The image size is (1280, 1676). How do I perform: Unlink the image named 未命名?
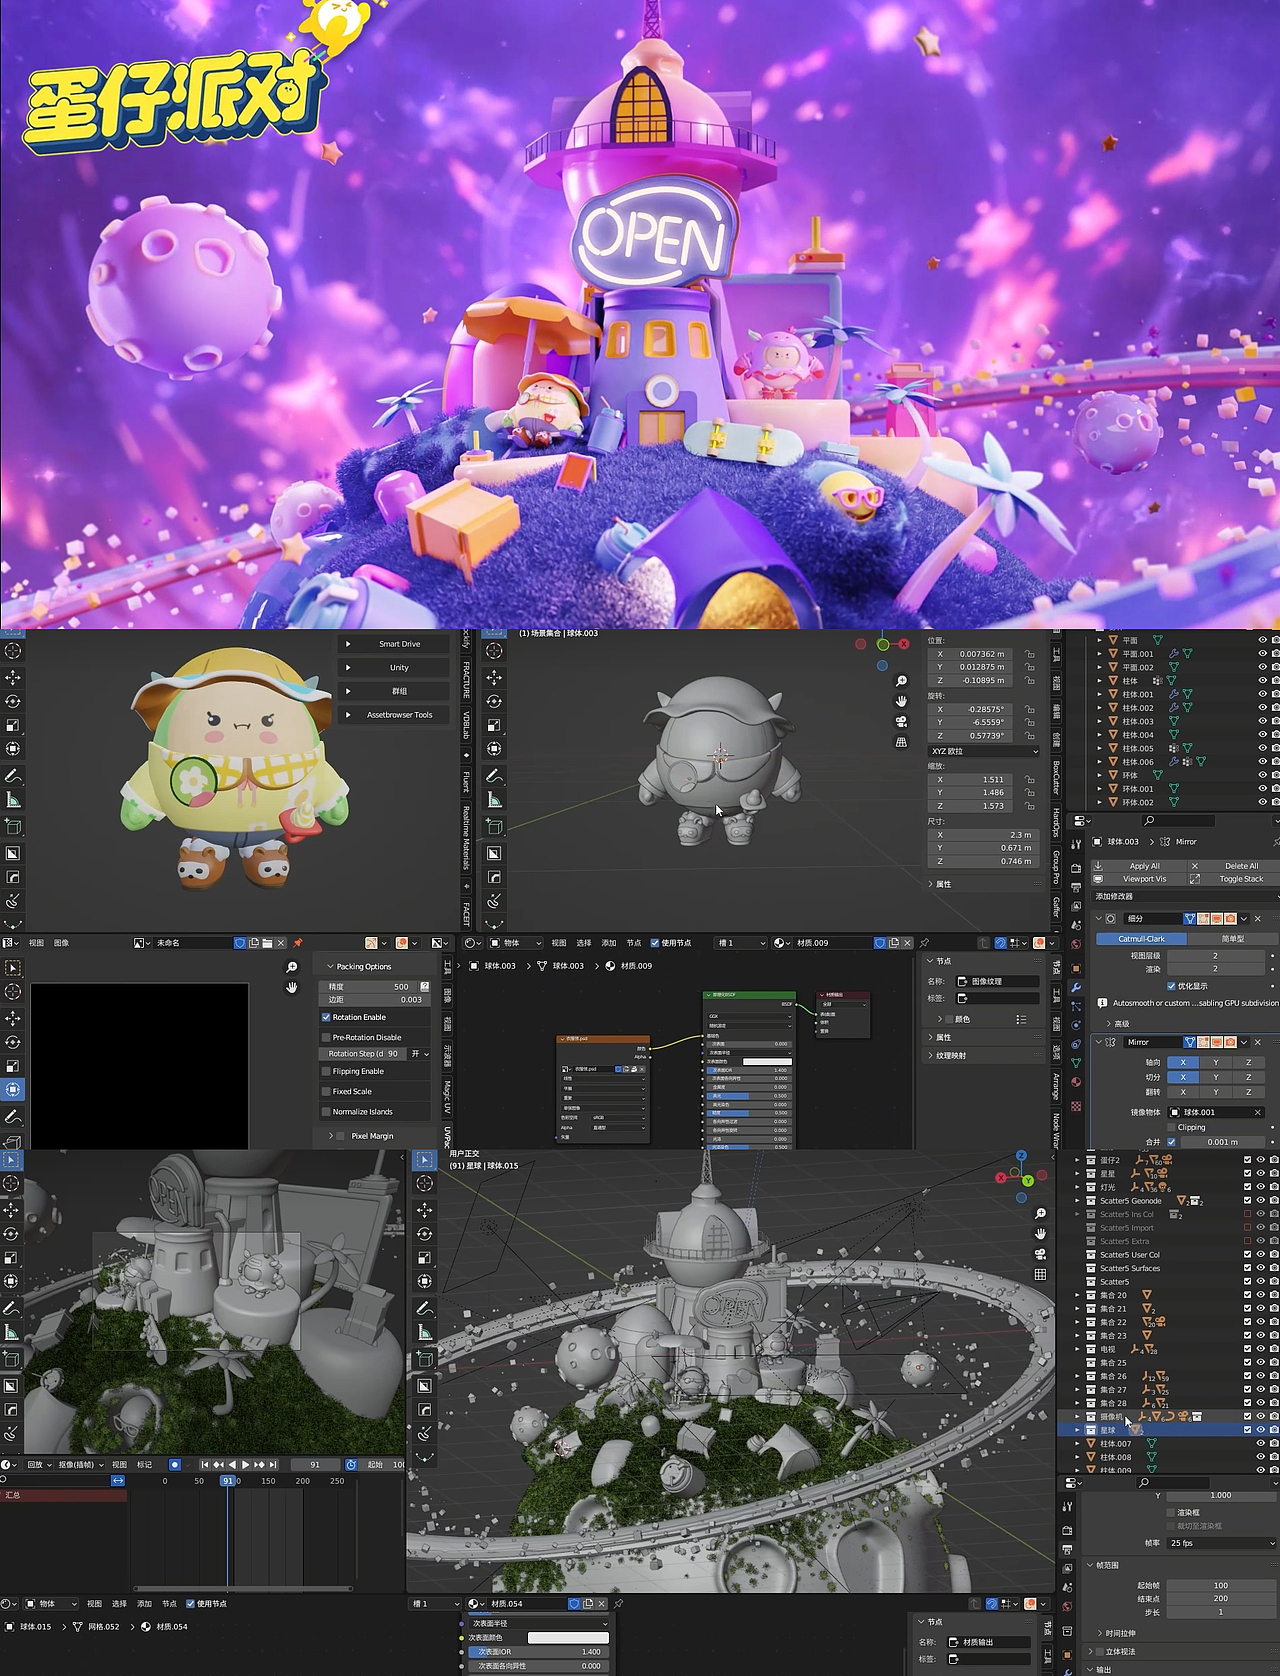(x=281, y=943)
